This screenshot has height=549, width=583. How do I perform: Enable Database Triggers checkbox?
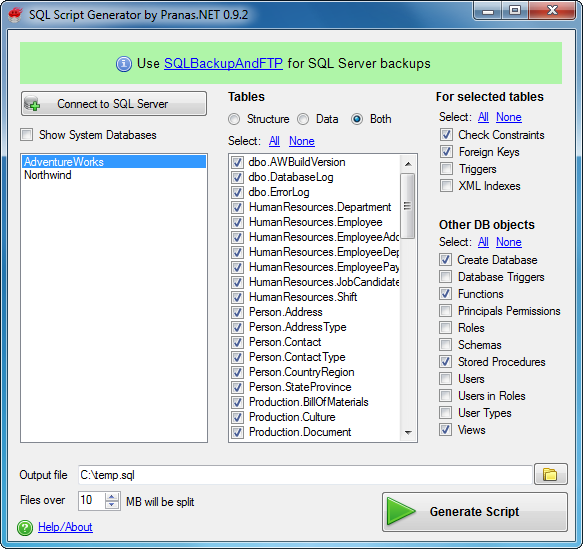coord(445,277)
